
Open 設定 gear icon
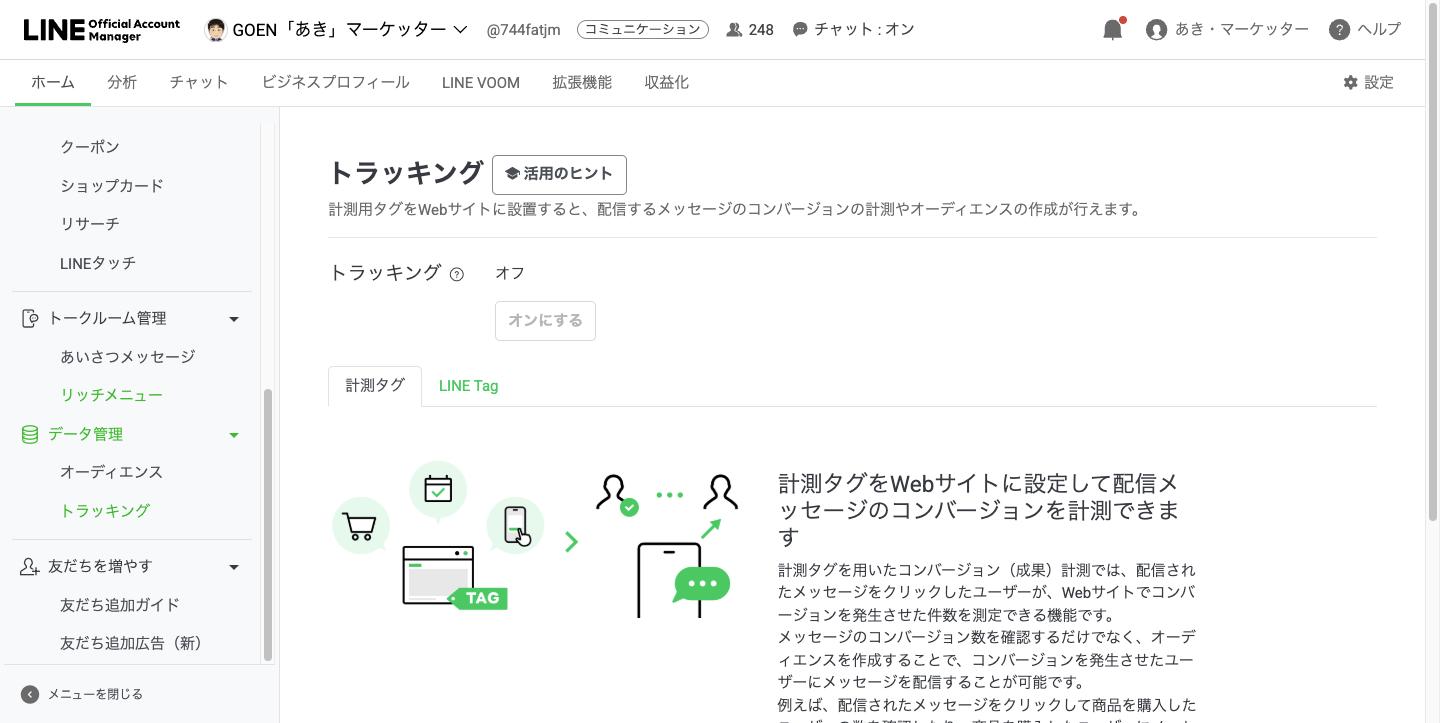[x=1351, y=83]
